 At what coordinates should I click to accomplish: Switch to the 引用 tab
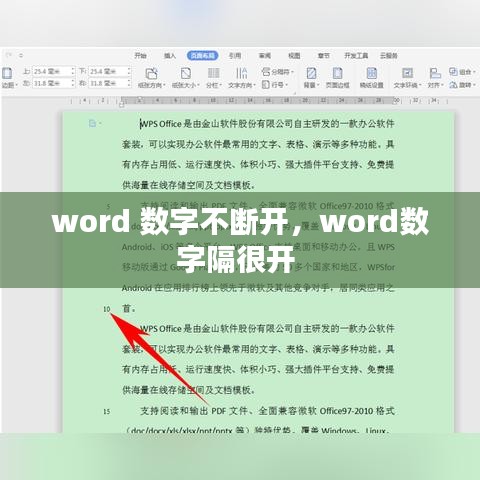[235, 56]
